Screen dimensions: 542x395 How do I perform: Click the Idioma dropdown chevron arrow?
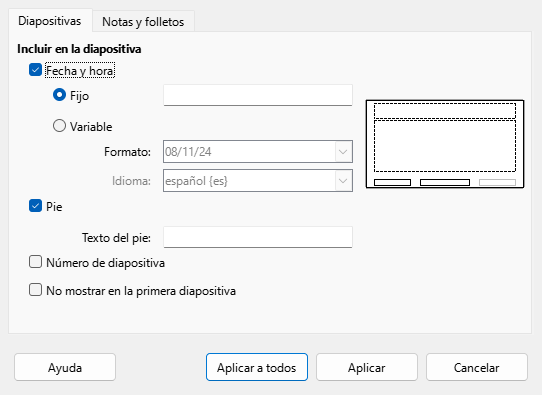(343, 181)
